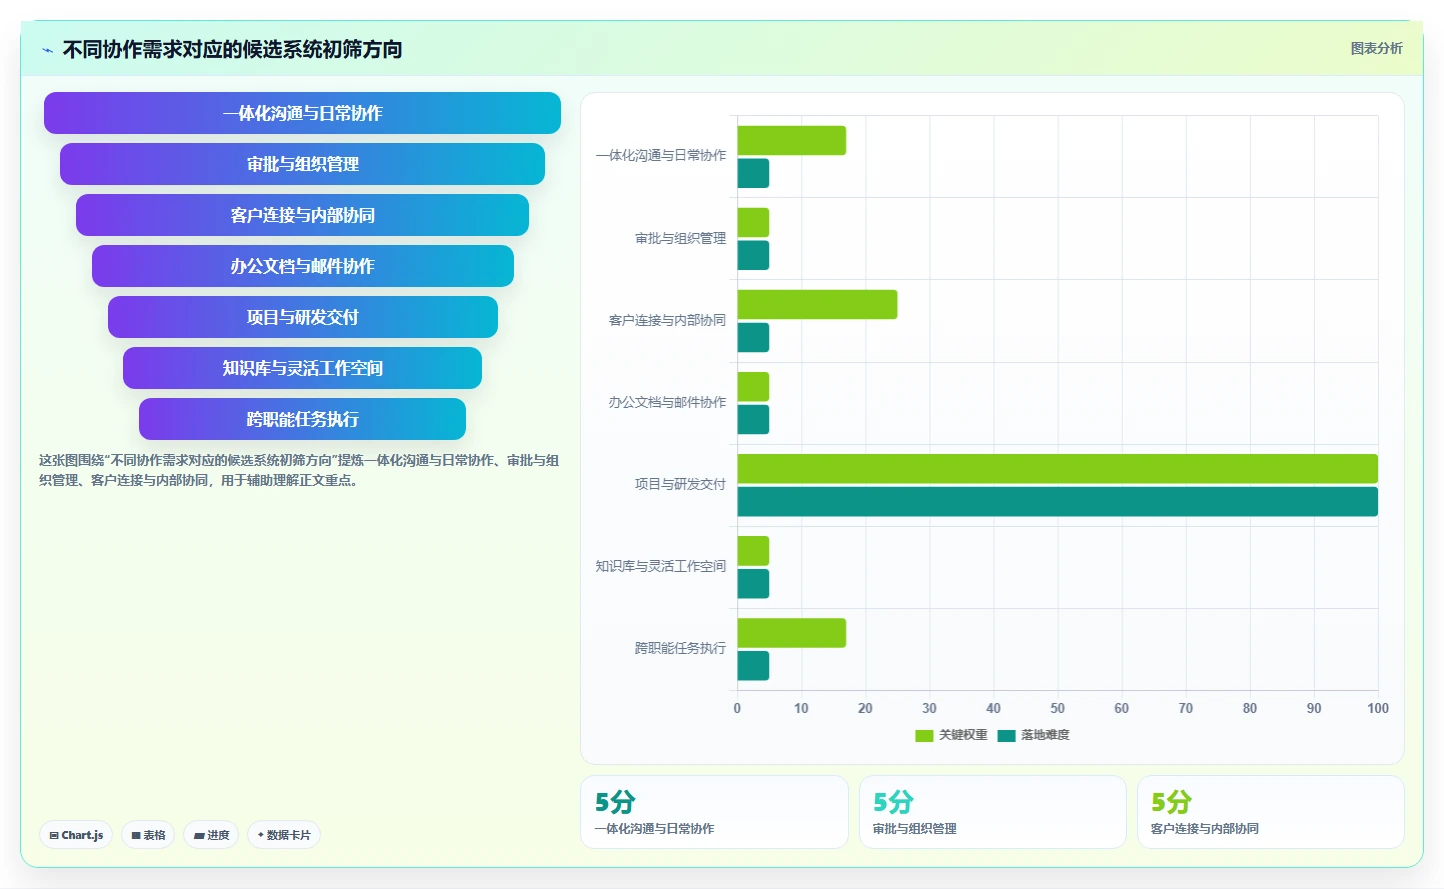
Task: Click the 落地难度 bar for 一体化沟通与日常协作
Action: [753, 173]
